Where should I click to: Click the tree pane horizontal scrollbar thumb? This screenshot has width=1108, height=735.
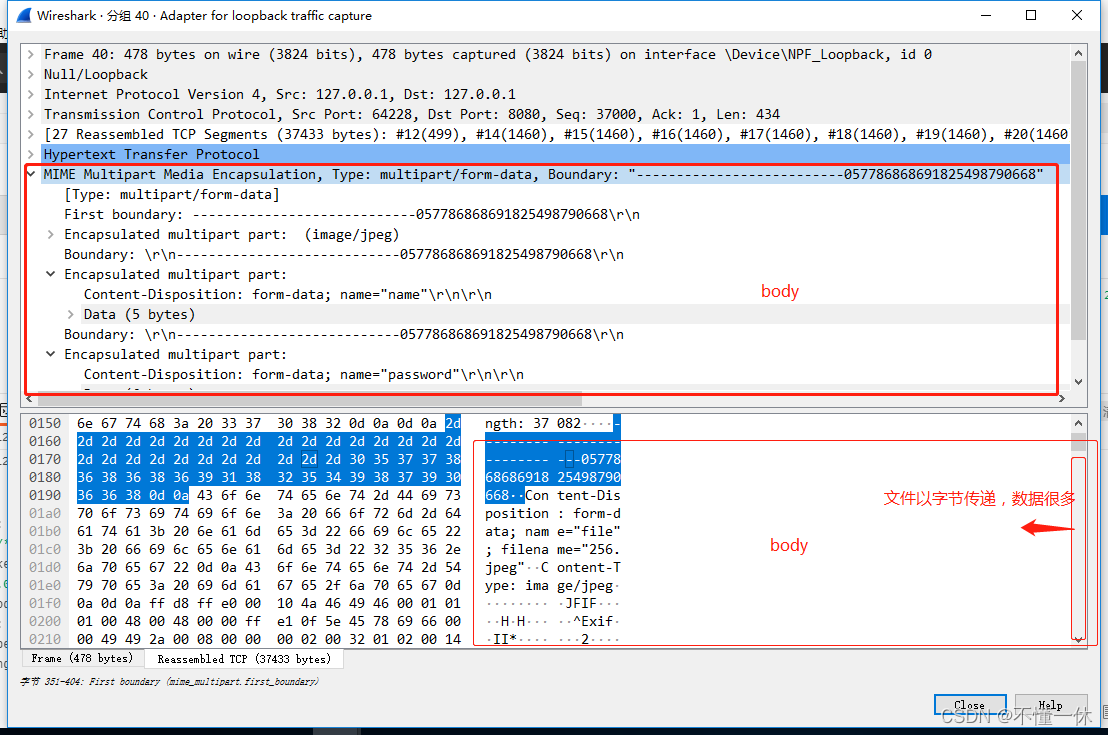coord(309,399)
